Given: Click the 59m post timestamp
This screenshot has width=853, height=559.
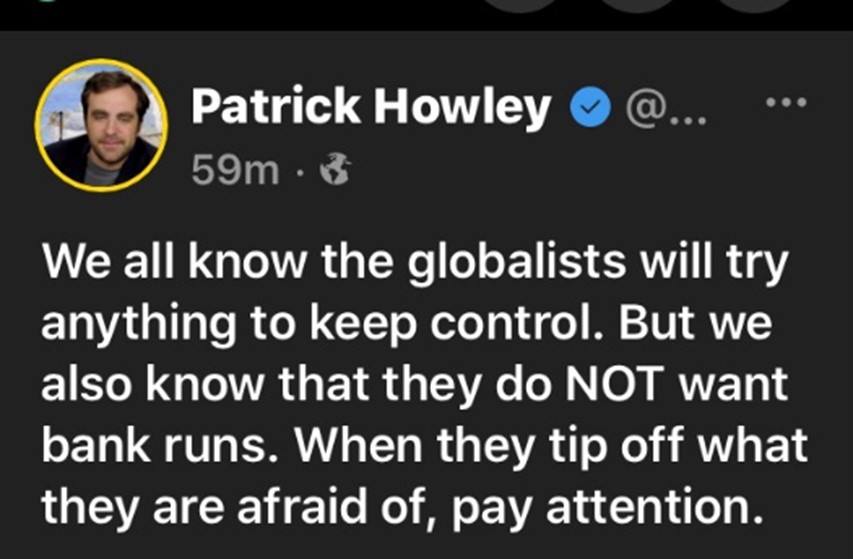Looking at the screenshot, I should tap(235, 170).
